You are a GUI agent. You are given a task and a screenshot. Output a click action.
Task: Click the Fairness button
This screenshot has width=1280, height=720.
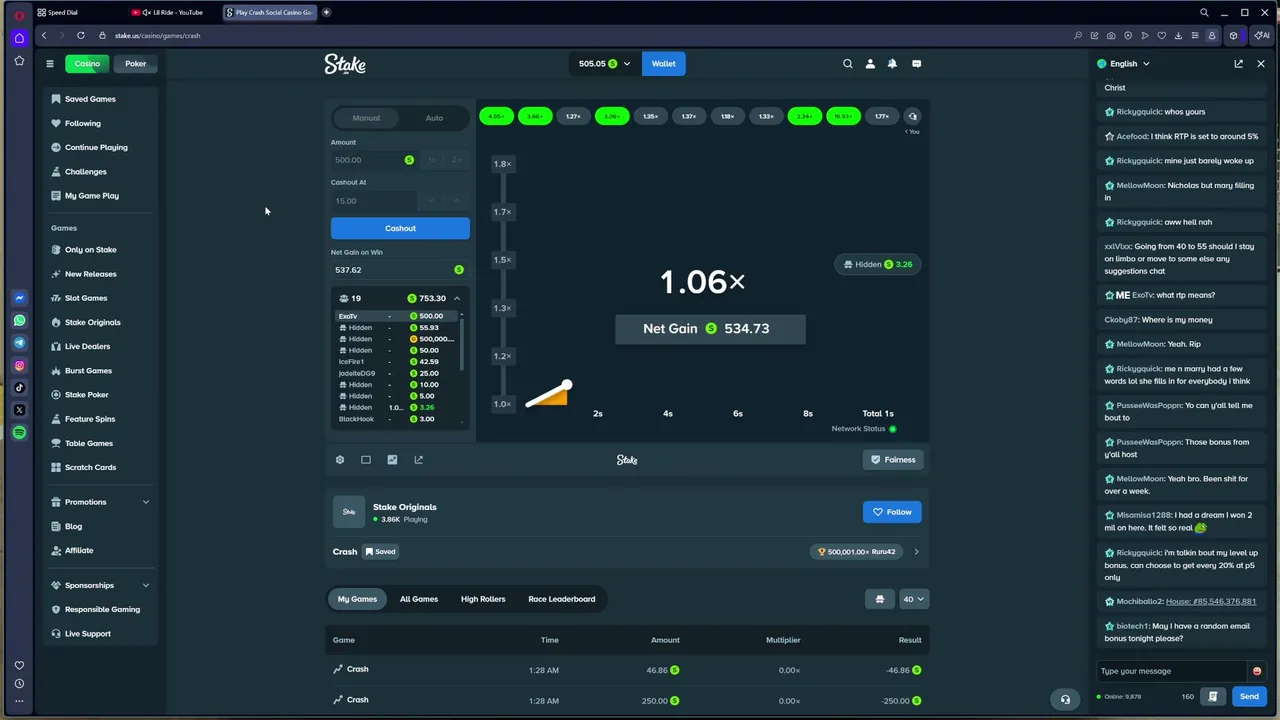point(893,460)
